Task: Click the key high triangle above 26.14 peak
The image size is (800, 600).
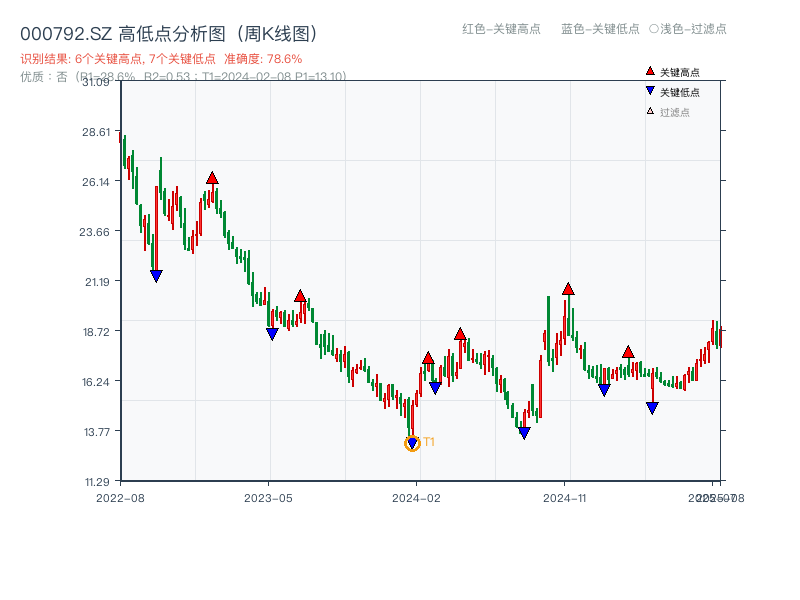Action: click(212, 178)
